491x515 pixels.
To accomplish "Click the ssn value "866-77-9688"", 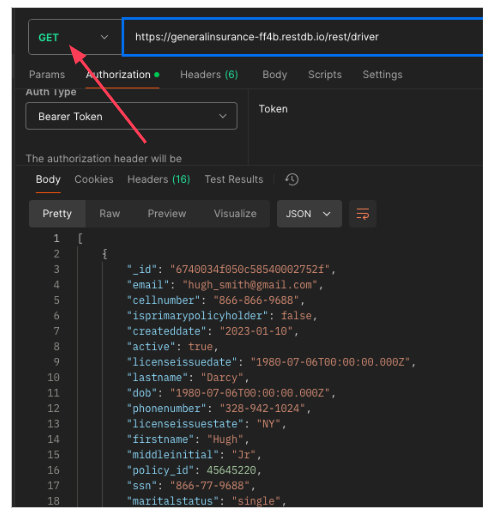I will click(x=210, y=486).
